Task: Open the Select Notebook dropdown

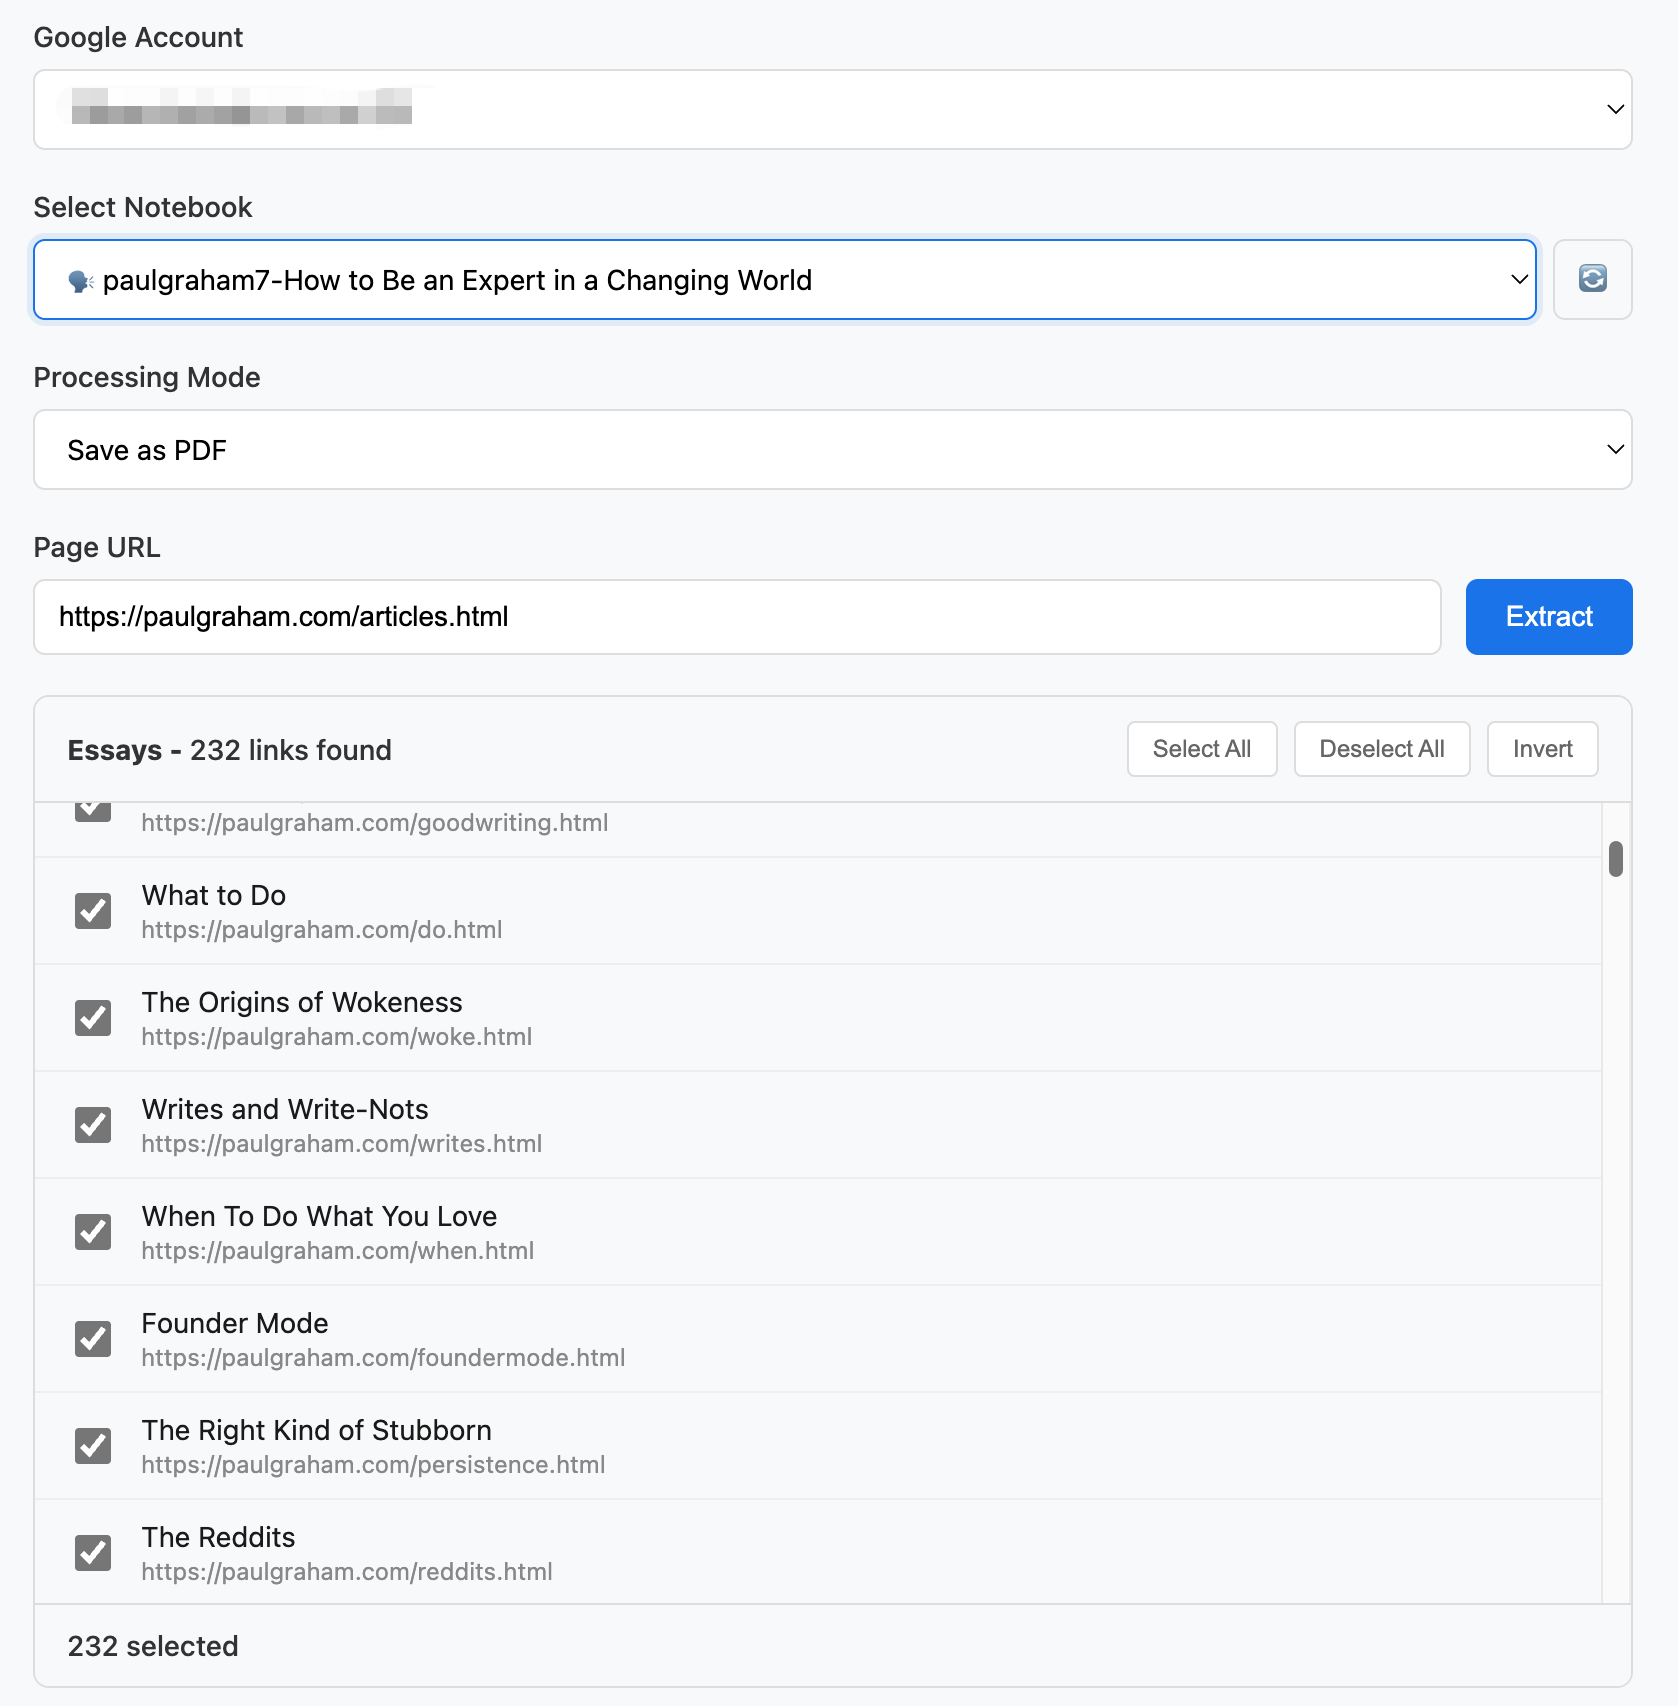Action: (x=785, y=279)
